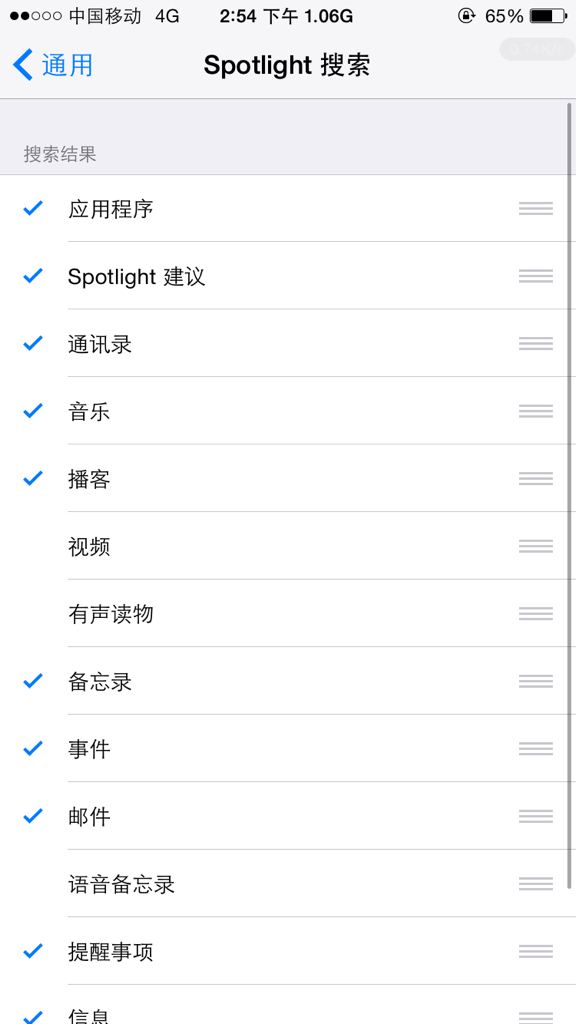Tap the blue back chevron
The height and width of the screenshot is (1024, 576).
(22, 65)
